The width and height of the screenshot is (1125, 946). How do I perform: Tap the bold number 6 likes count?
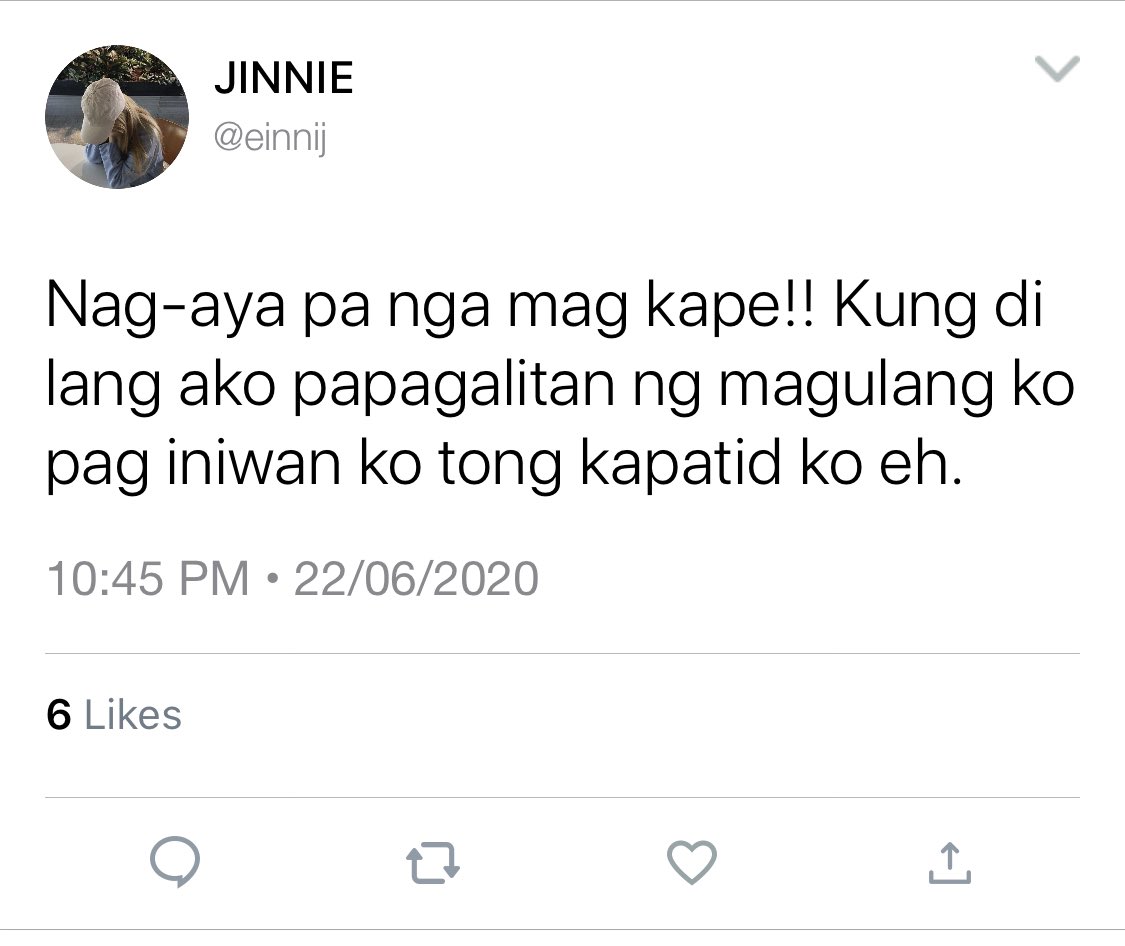pyautogui.click(x=59, y=715)
